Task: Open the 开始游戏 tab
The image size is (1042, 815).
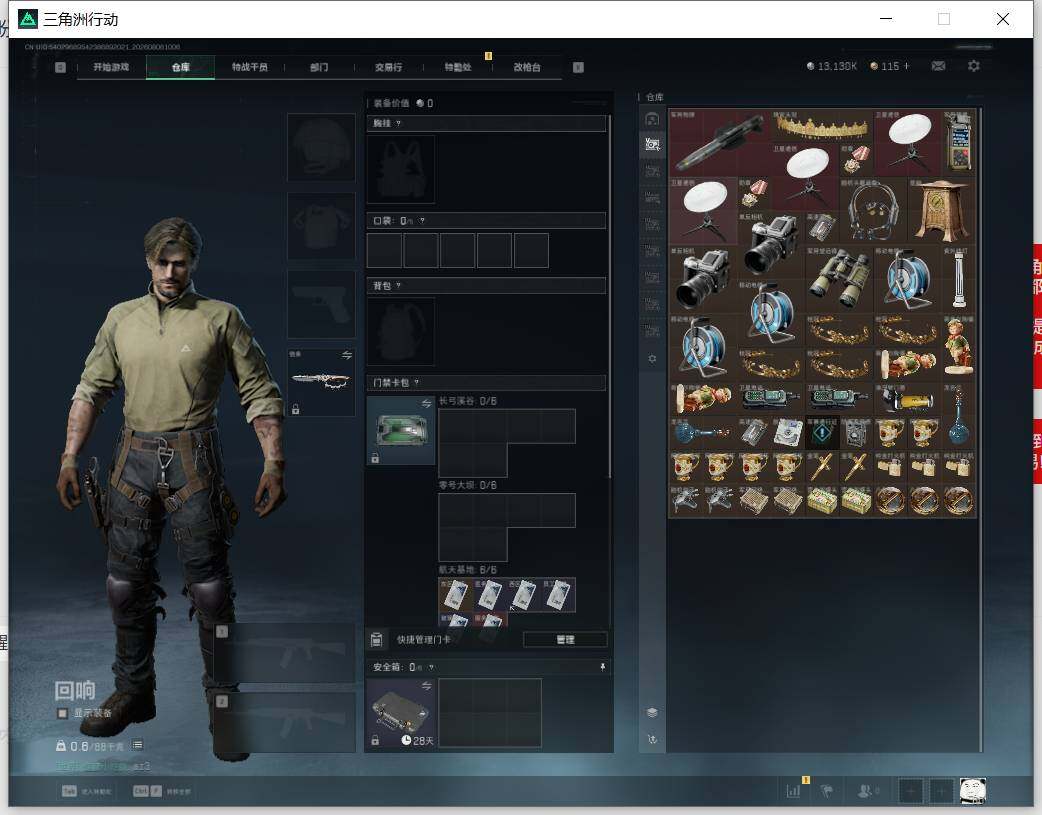Action: click(111, 67)
